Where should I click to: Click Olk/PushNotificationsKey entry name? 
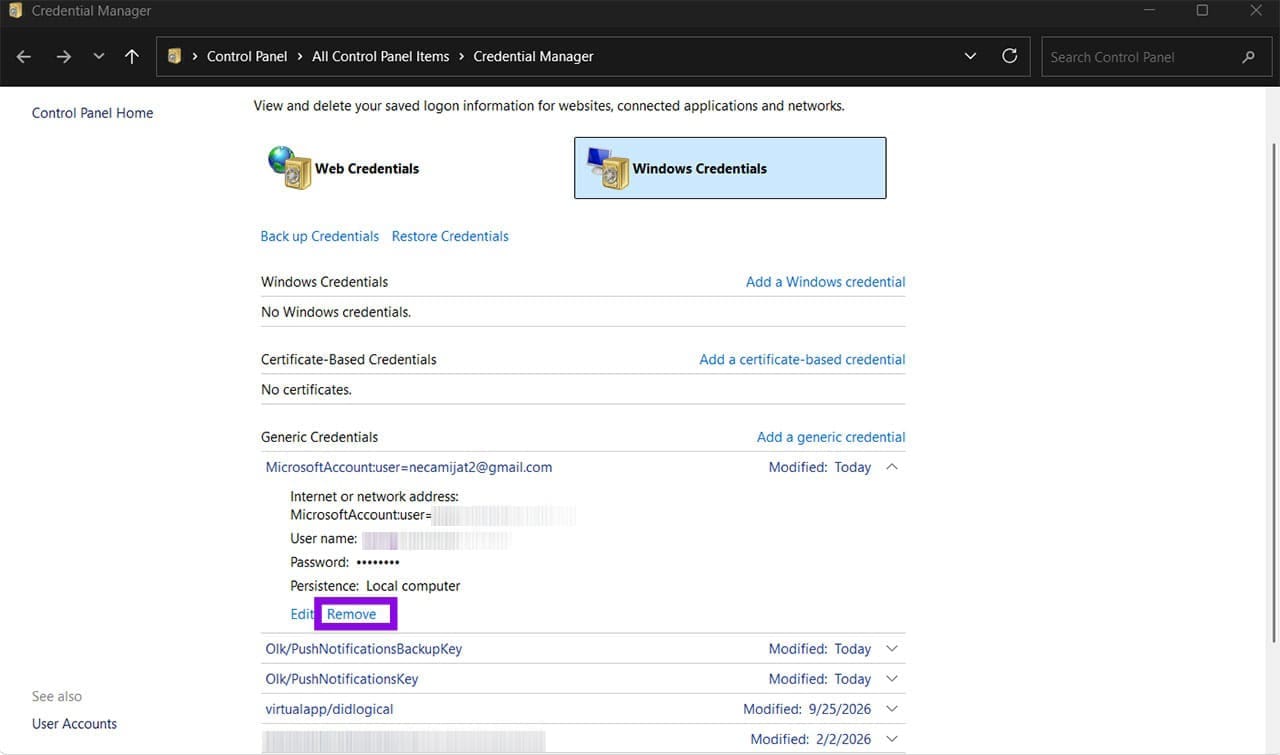click(x=342, y=679)
